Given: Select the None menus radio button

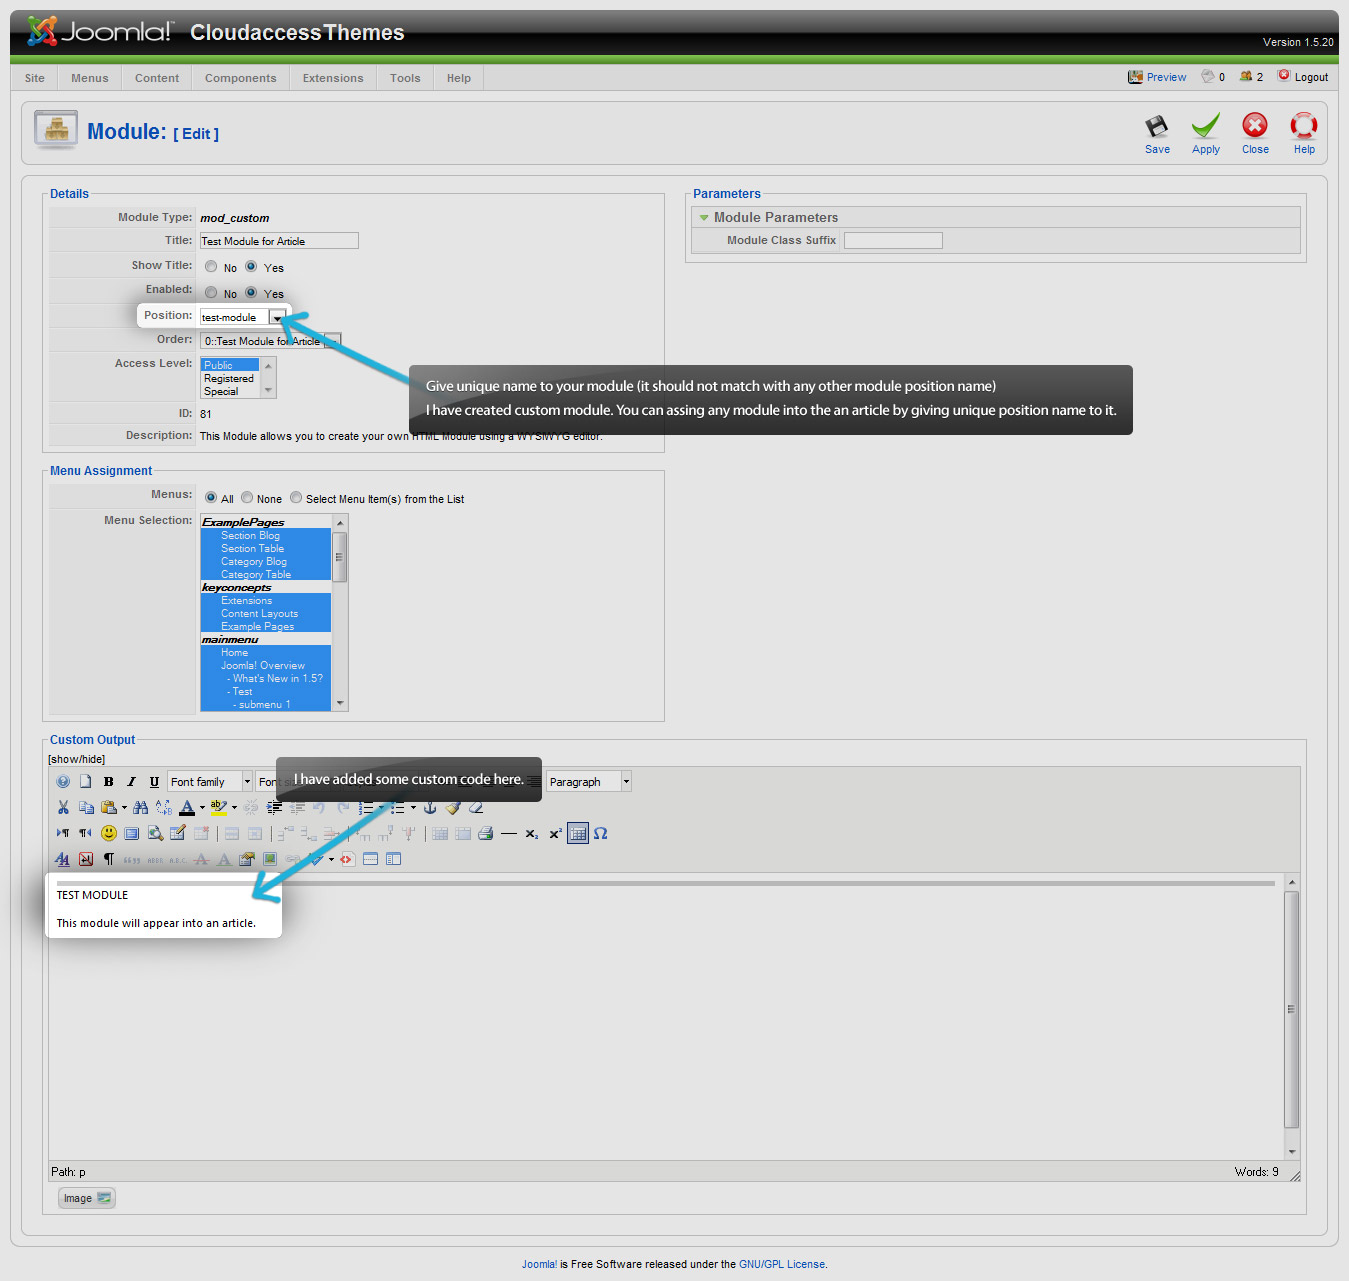Looking at the screenshot, I should [x=247, y=498].
